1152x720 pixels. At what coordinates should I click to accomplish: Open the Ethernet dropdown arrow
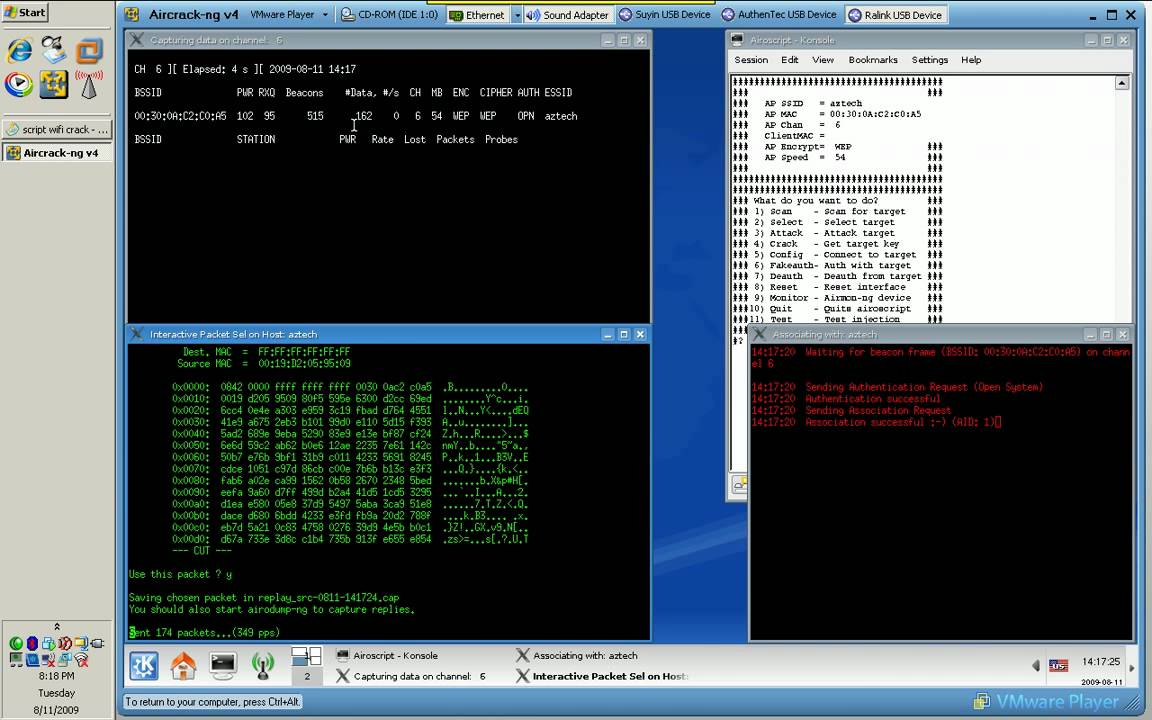[516, 15]
